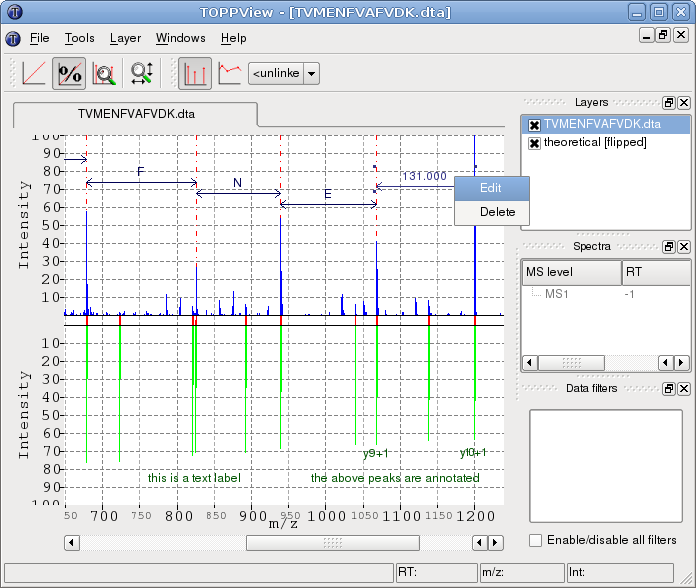This screenshot has height=588, width=696.
Task: Select the peak sticks draw mode
Action: (195, 73)
